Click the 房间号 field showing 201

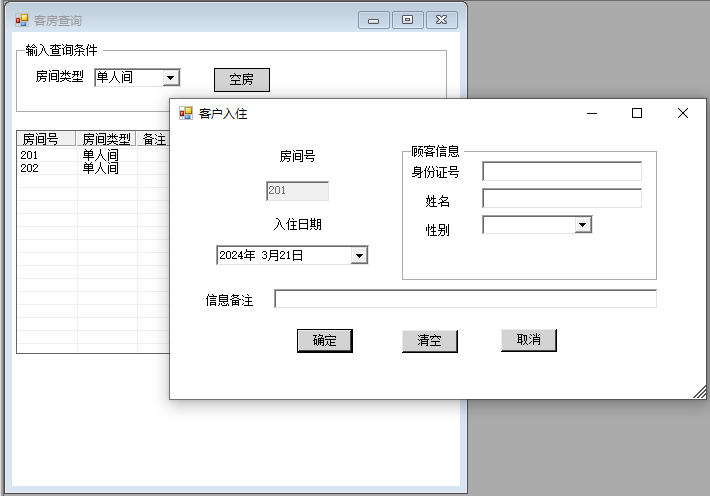click(297, 191)
